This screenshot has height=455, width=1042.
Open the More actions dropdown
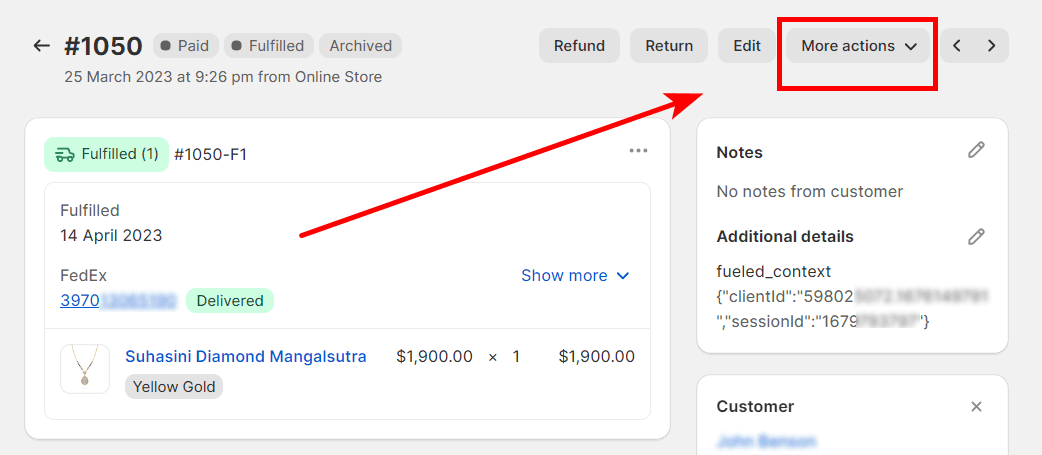(858, 46)
